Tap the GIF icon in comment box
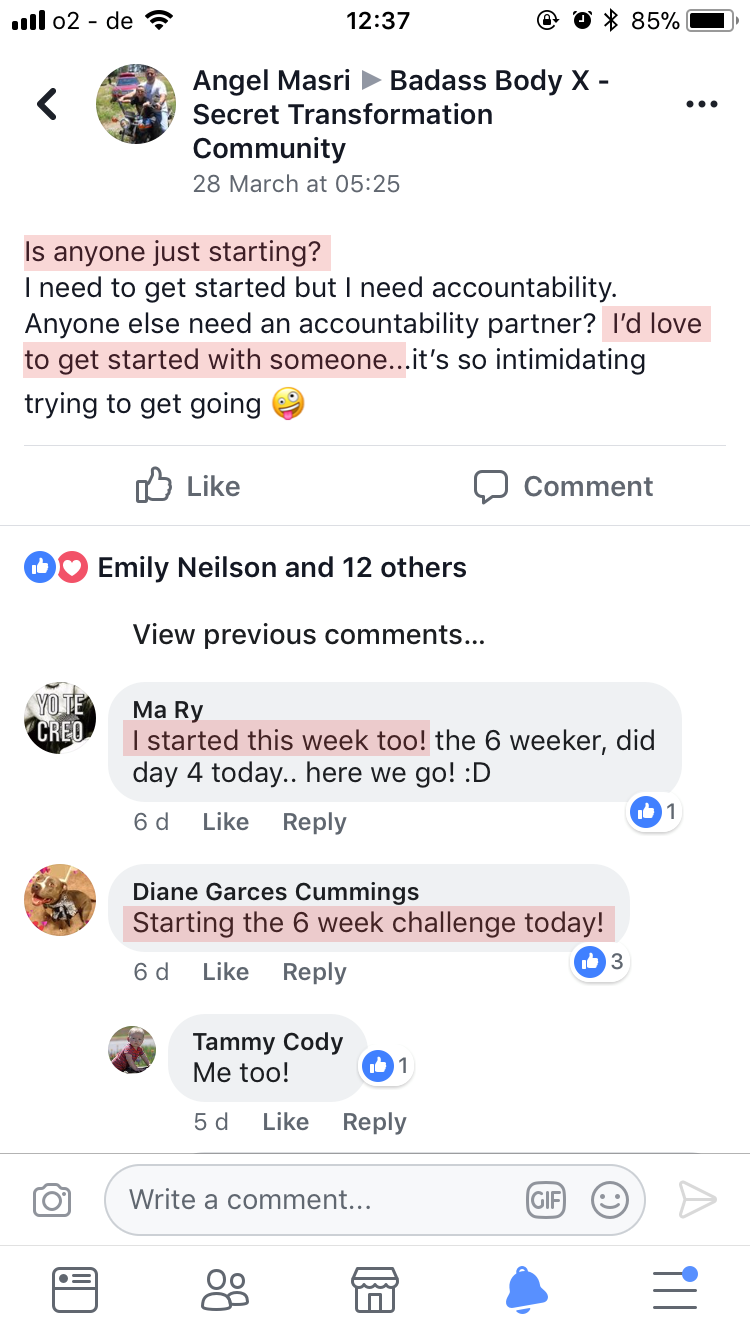Viewport: 750px width, 1334px height. coord(545,1199)
